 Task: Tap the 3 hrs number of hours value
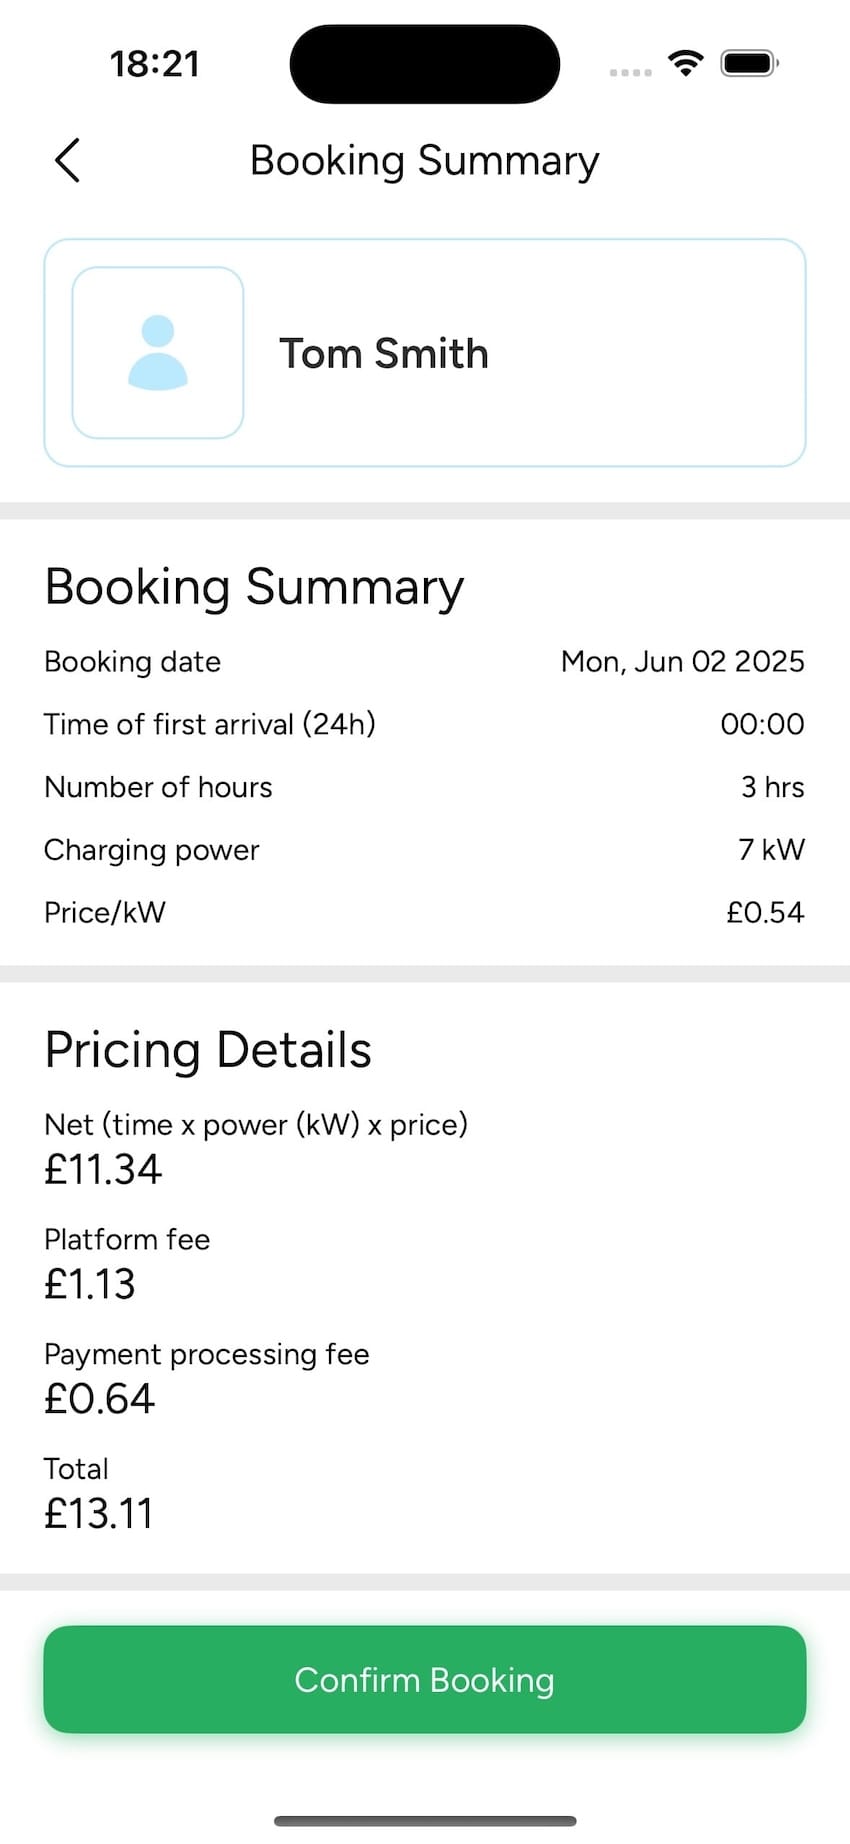pyautogui.click(x=772, y=787)
